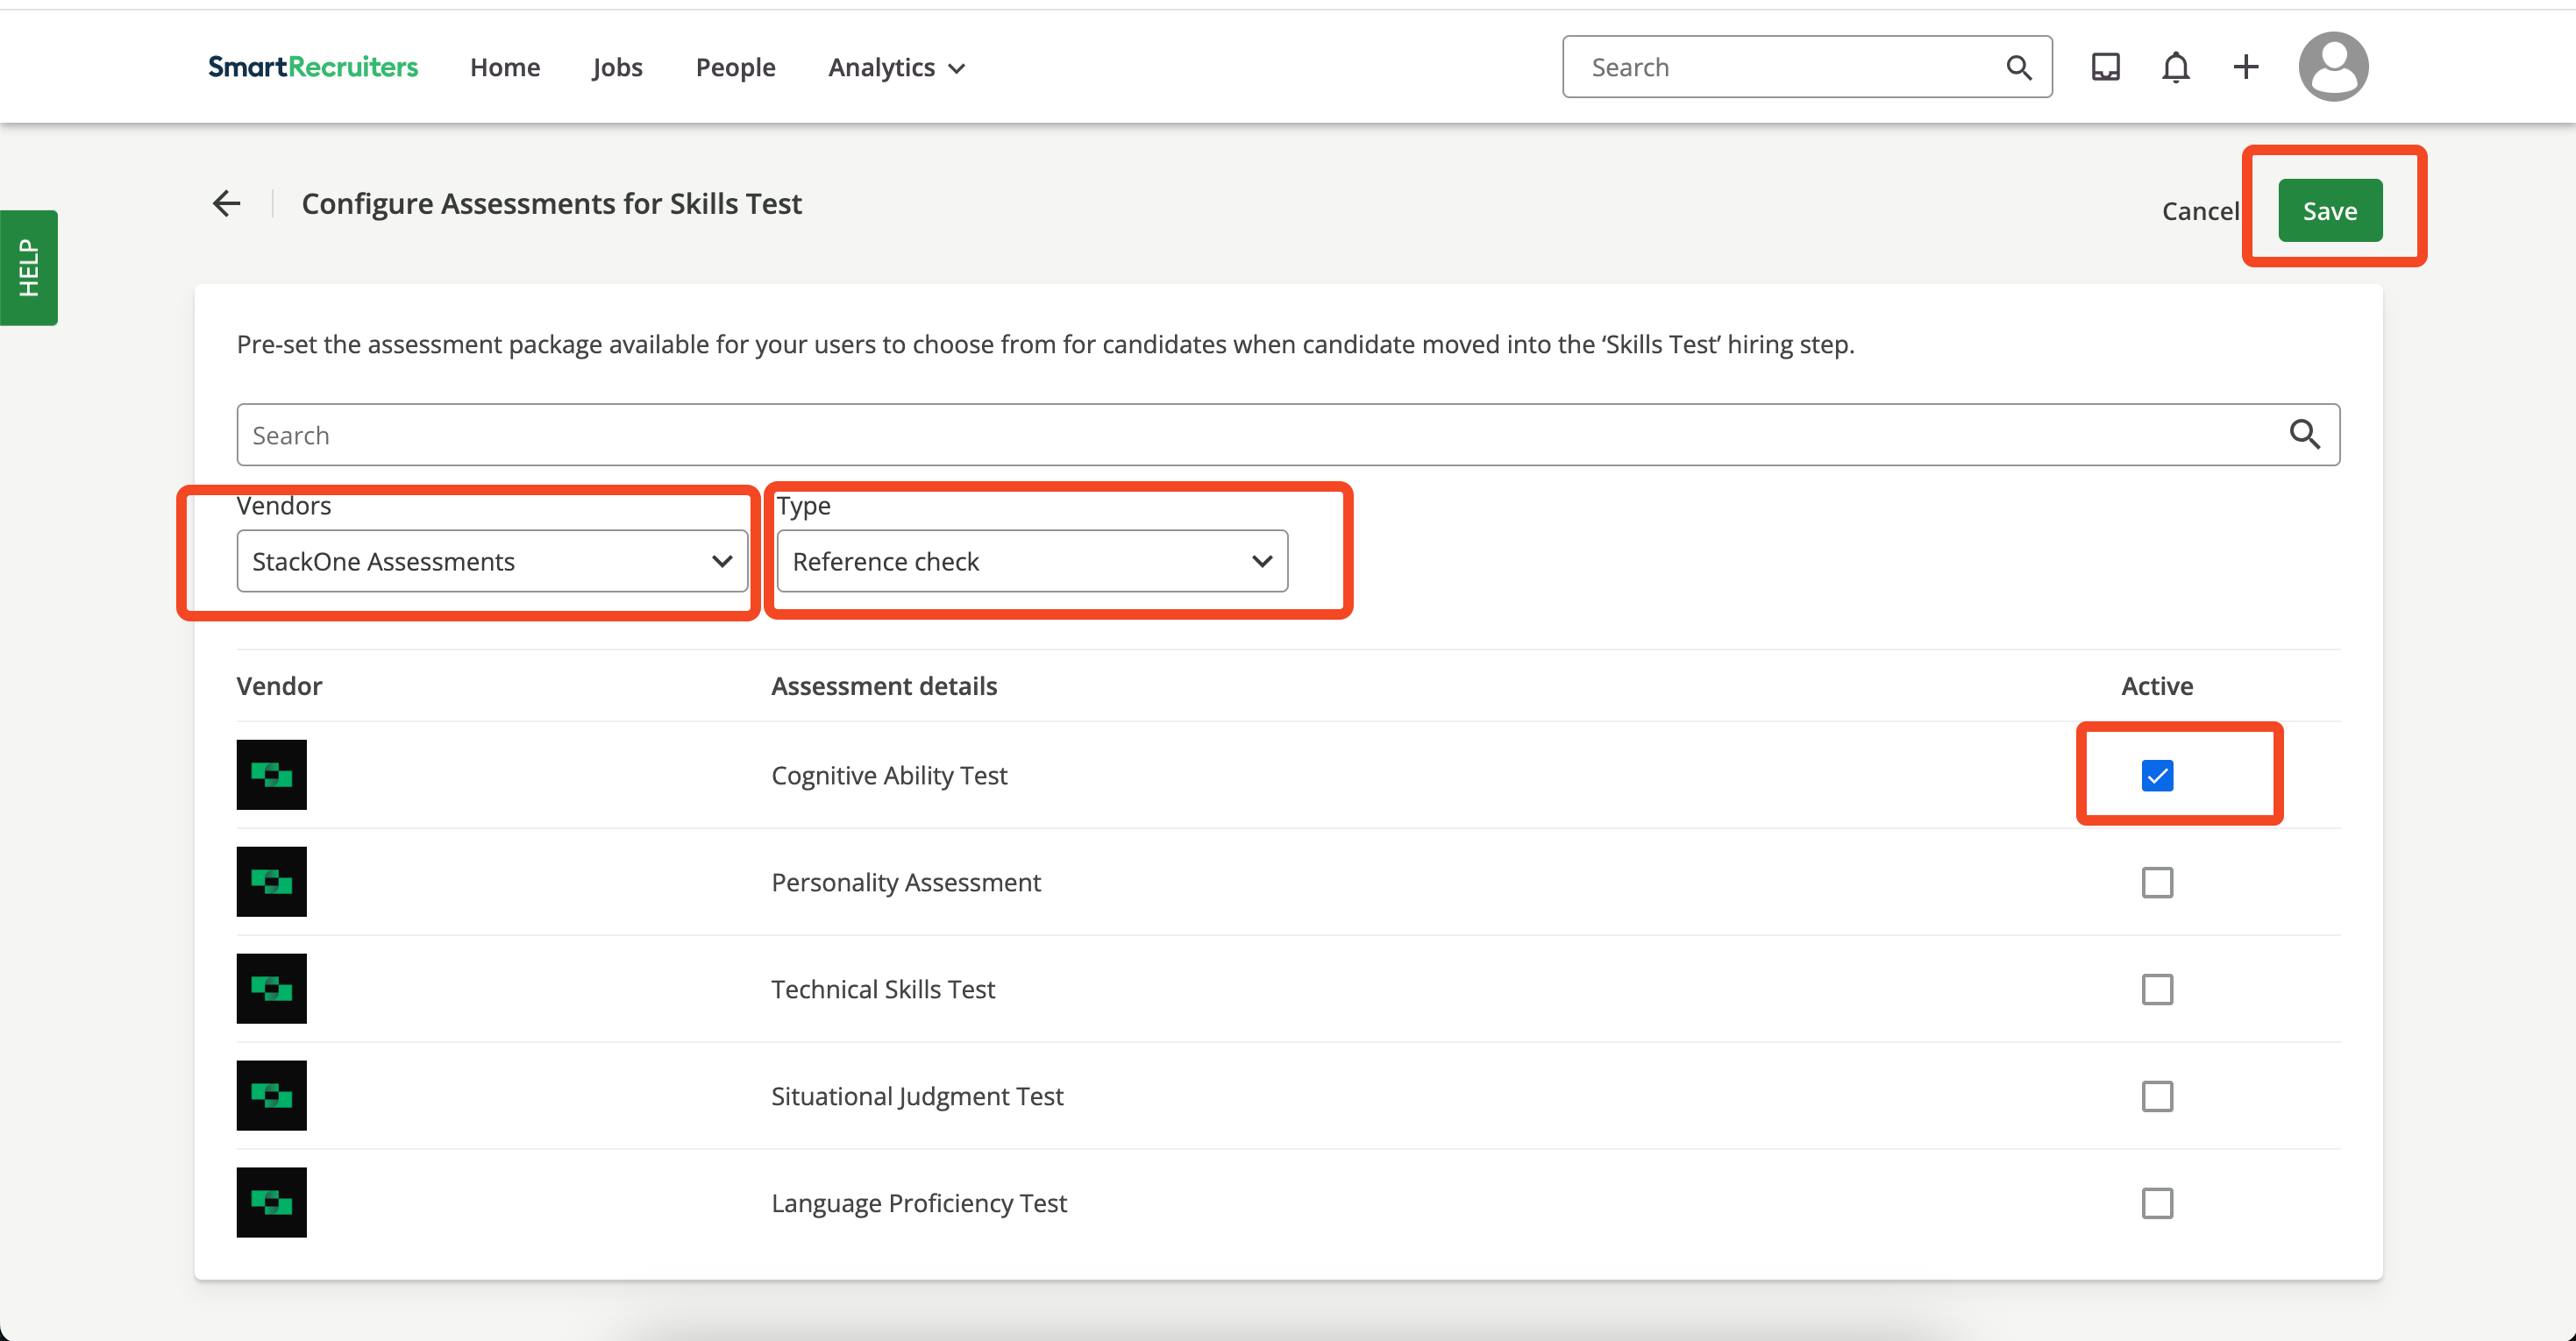Enable the Personality Assessment checkbox
2576x1341 pixels.
pyautogui.click(x=2157, y=881)
